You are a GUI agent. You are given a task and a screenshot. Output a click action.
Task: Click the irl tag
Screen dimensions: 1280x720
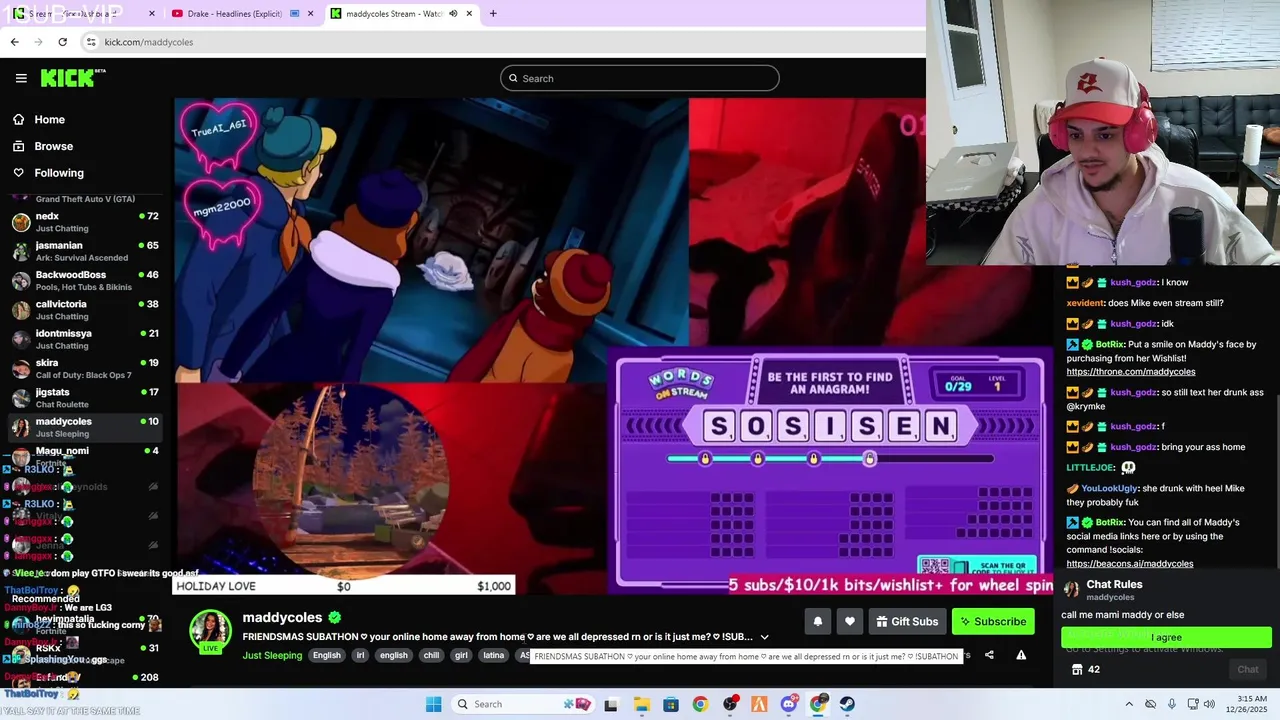(x=360, y=656)
